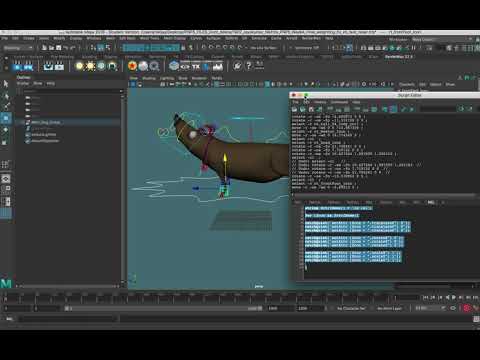The width and height of the screenshot is (480, 360).
Task: Toggle first select camera icon in viewport toolbar
Action: coord(133,84)
